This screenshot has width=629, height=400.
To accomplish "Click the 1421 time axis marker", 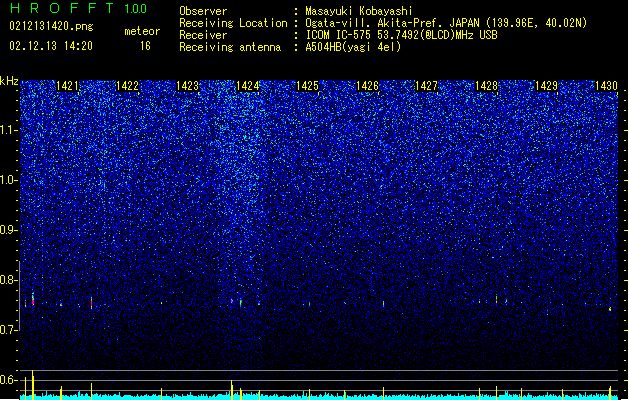I will coord(67,85).
